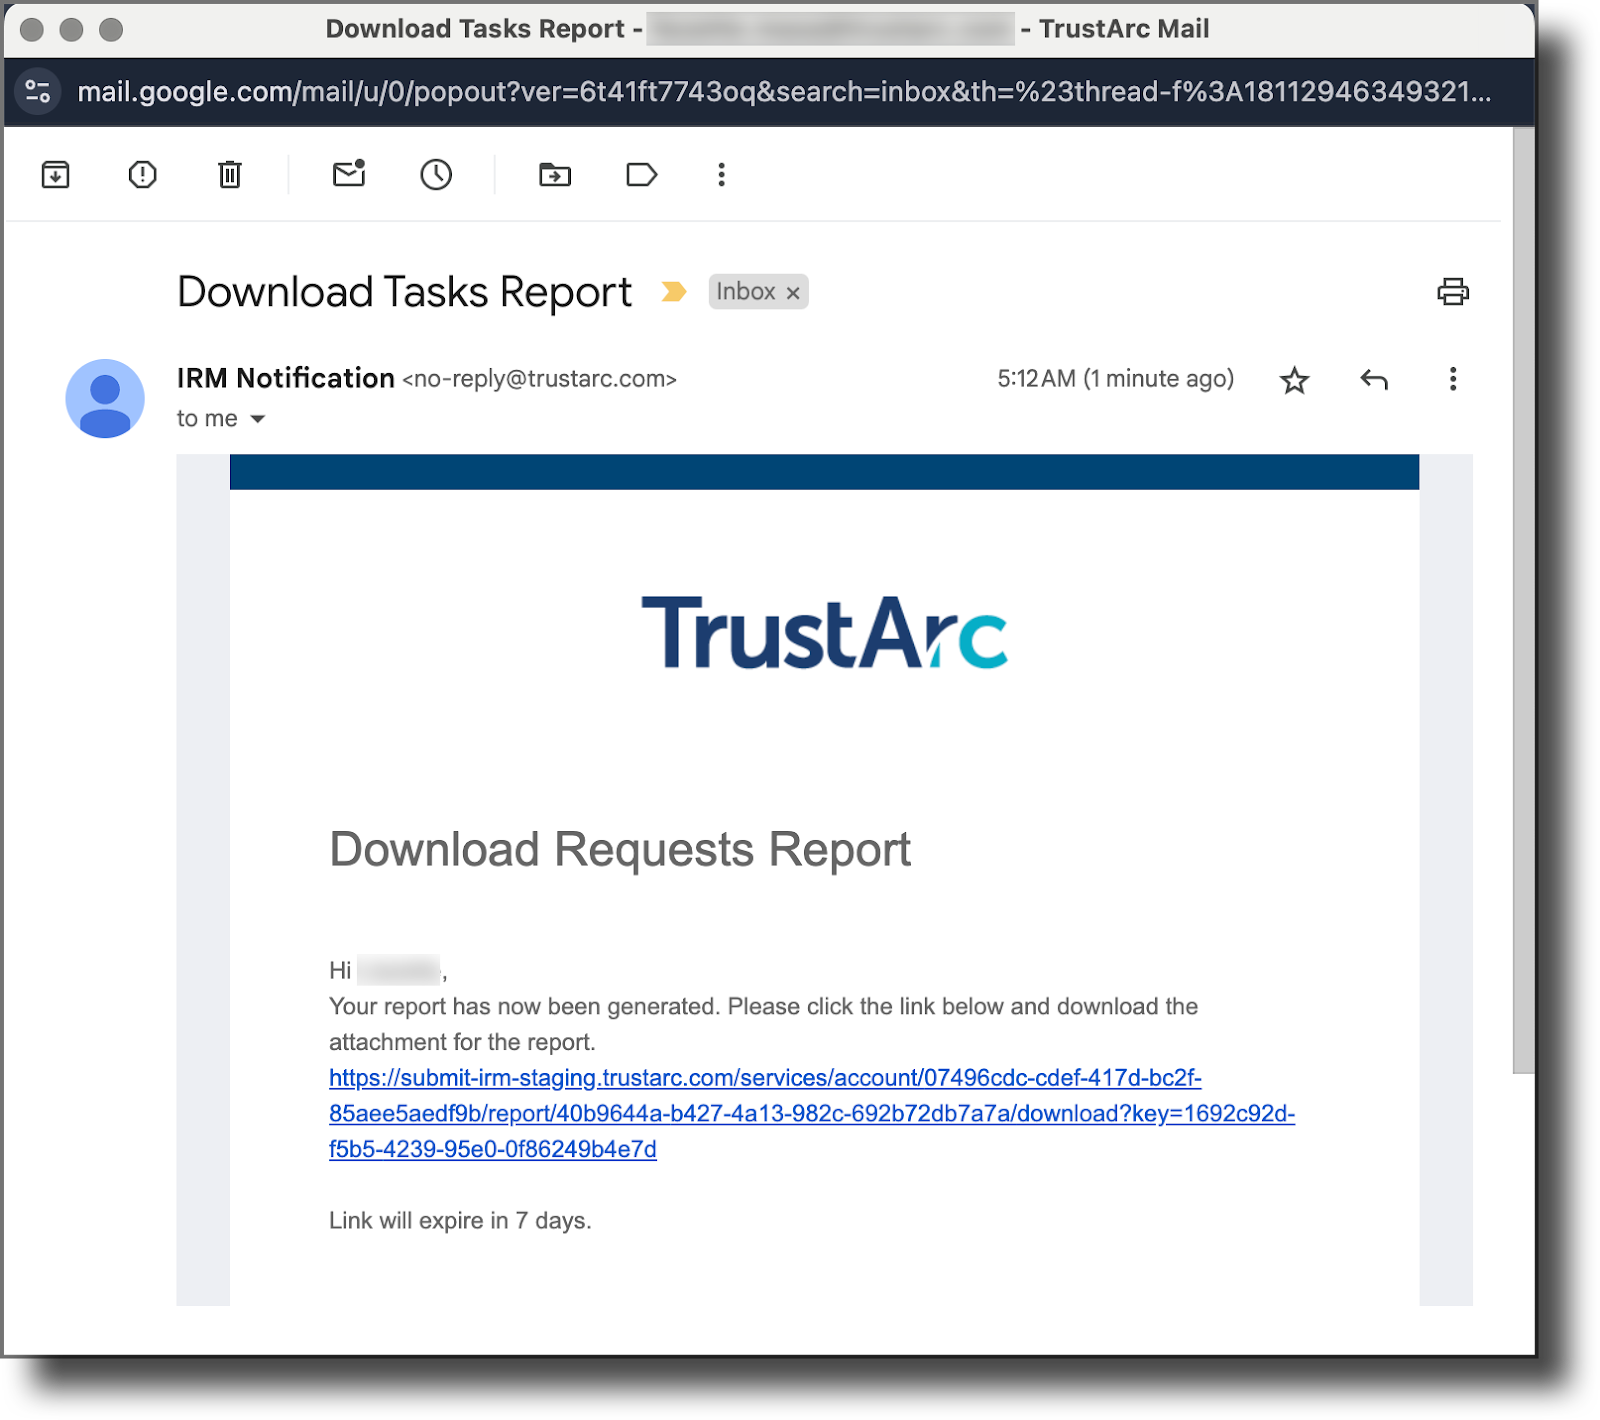
Task: Click the no-reply@trustarc.com sender address
Action: click(x=538, y=379)
